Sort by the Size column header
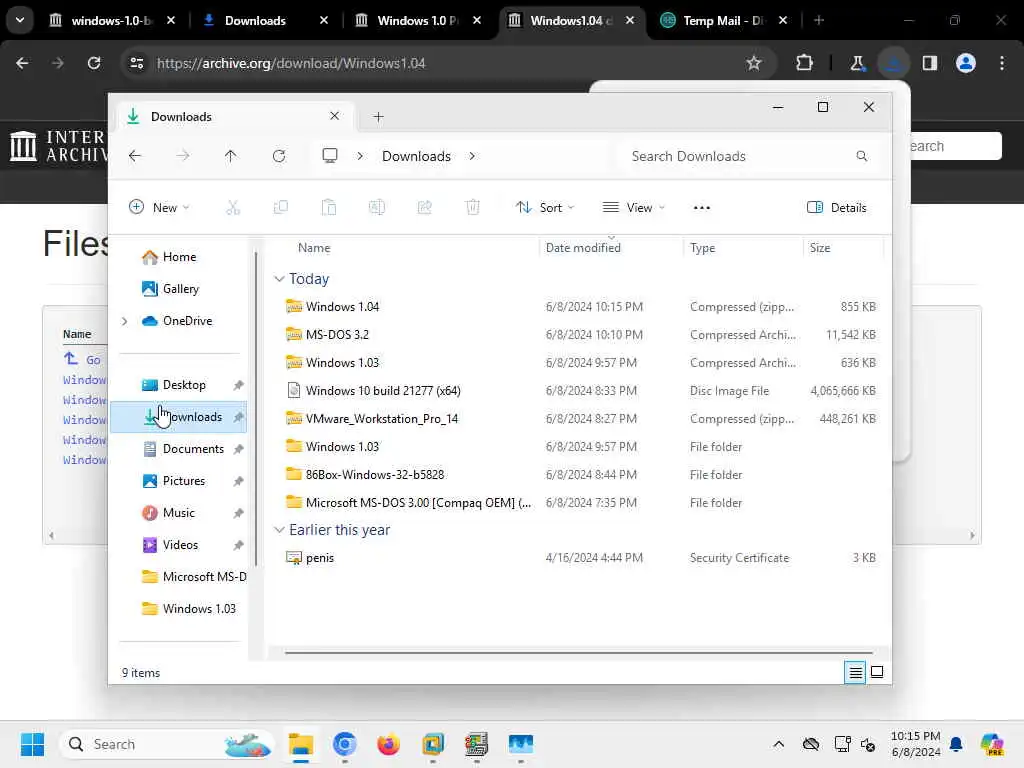This screenshot has width=1024, height=768. pos(820,248)
